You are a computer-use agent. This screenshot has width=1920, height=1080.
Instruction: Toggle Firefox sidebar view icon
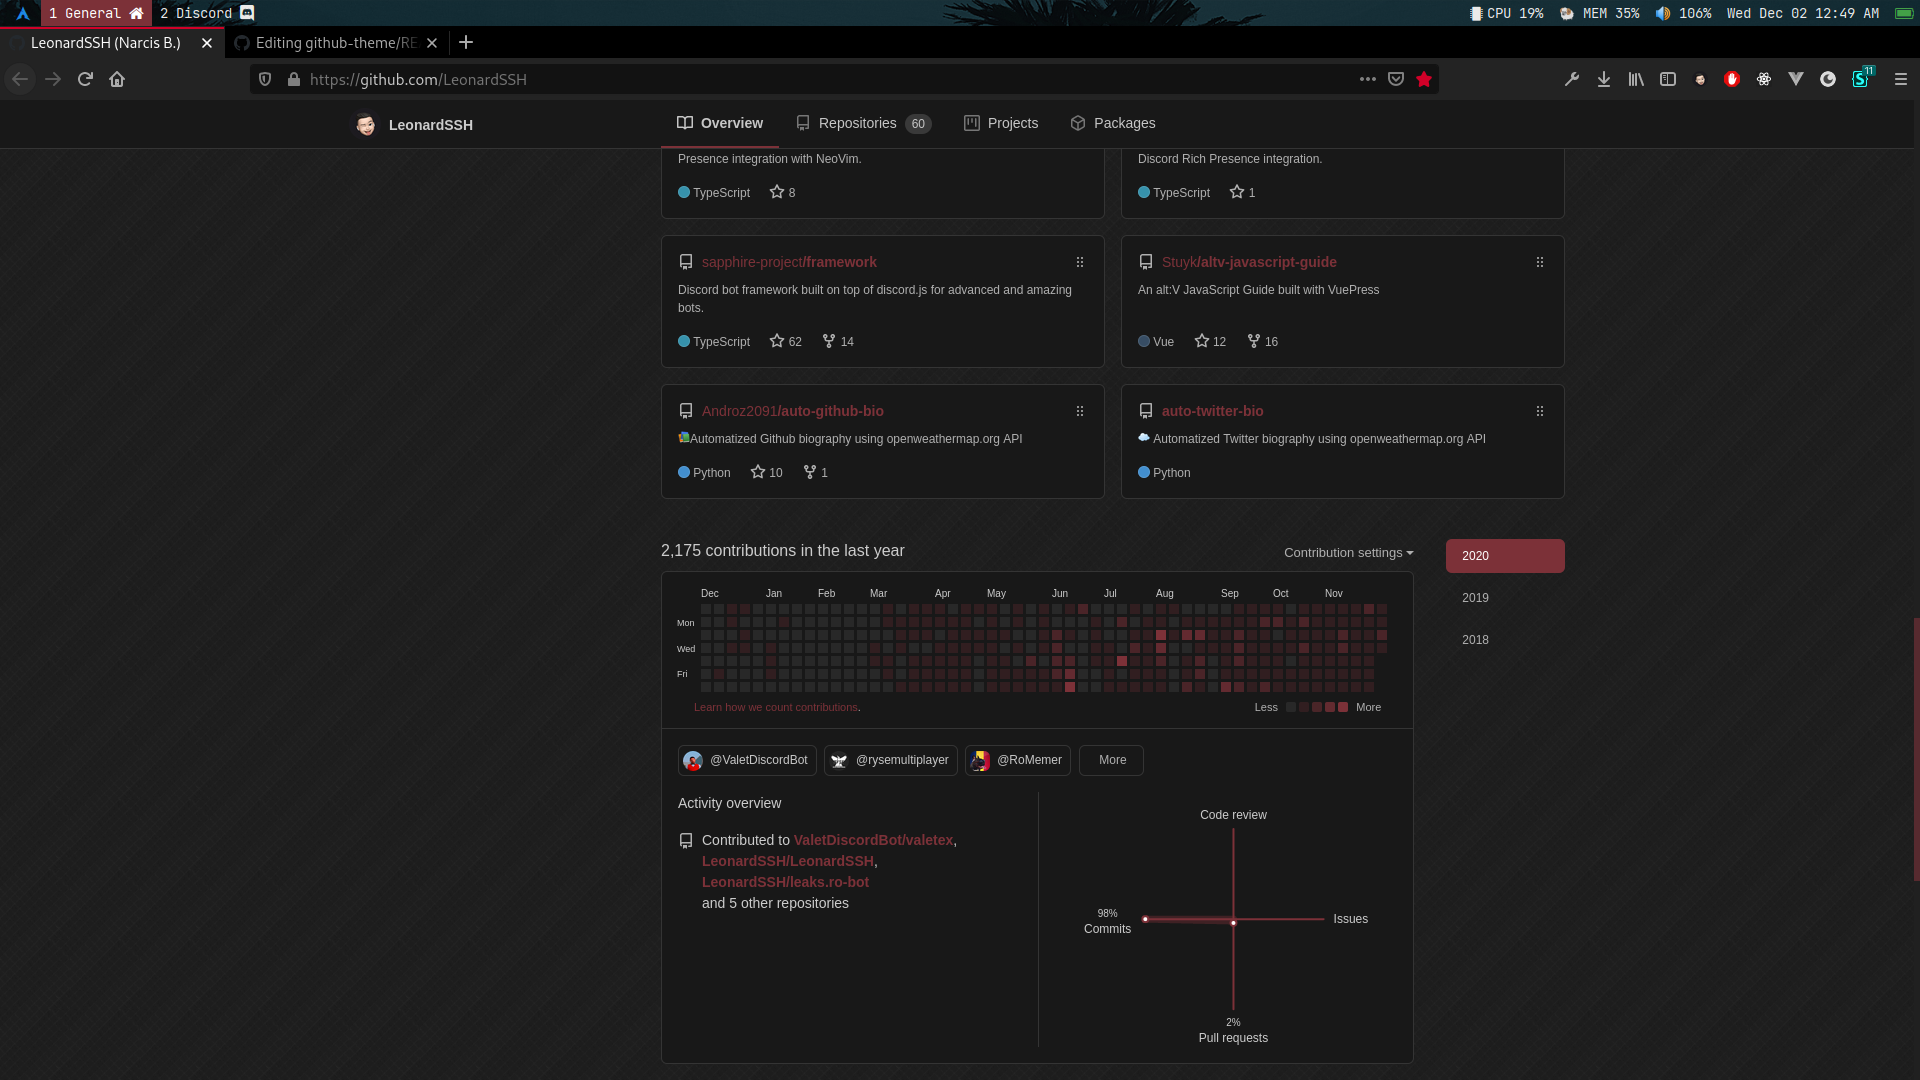[x=1668, y=79]
